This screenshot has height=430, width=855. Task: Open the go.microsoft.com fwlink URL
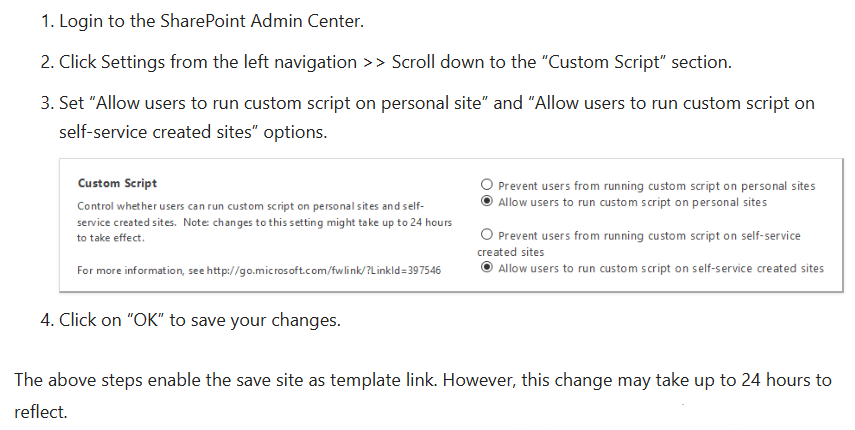click(324, 270)
